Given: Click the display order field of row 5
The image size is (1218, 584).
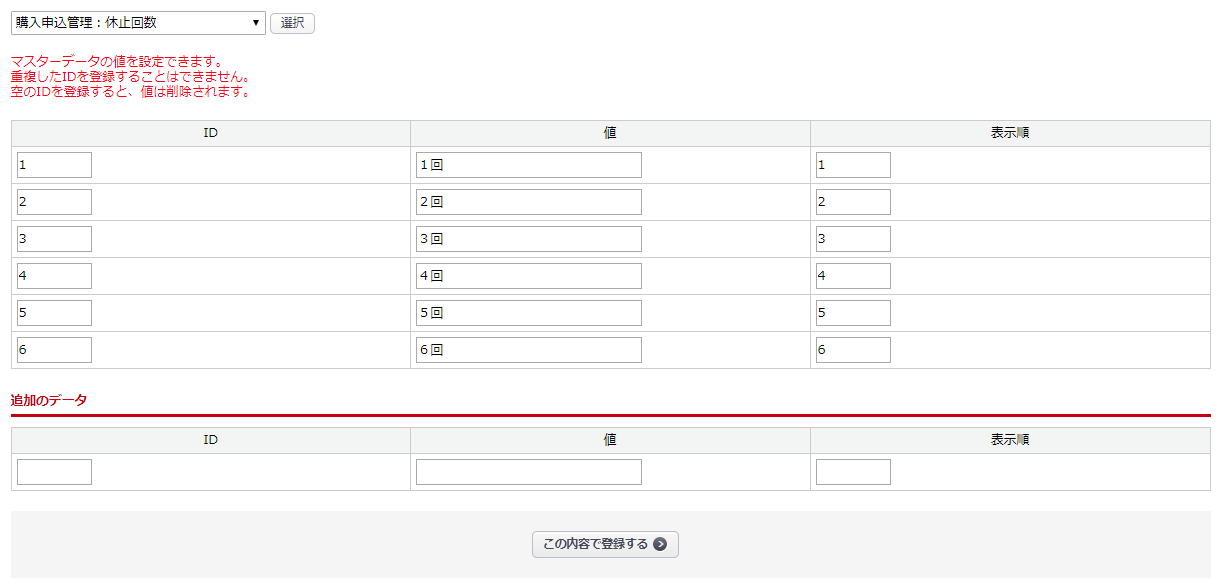Looking at the screenshot, I should pyautogui.click(x=853, y=313).
